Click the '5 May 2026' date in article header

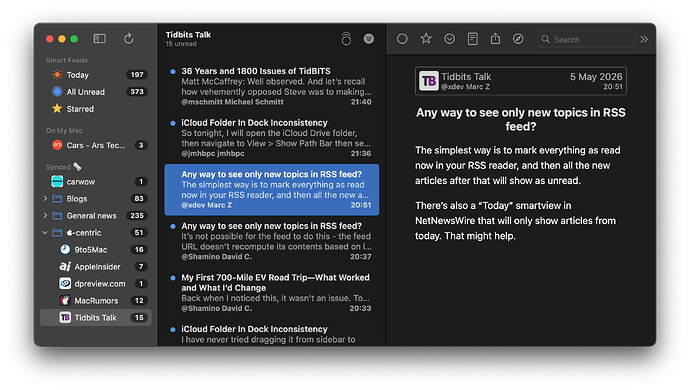(x=596, y=77)
